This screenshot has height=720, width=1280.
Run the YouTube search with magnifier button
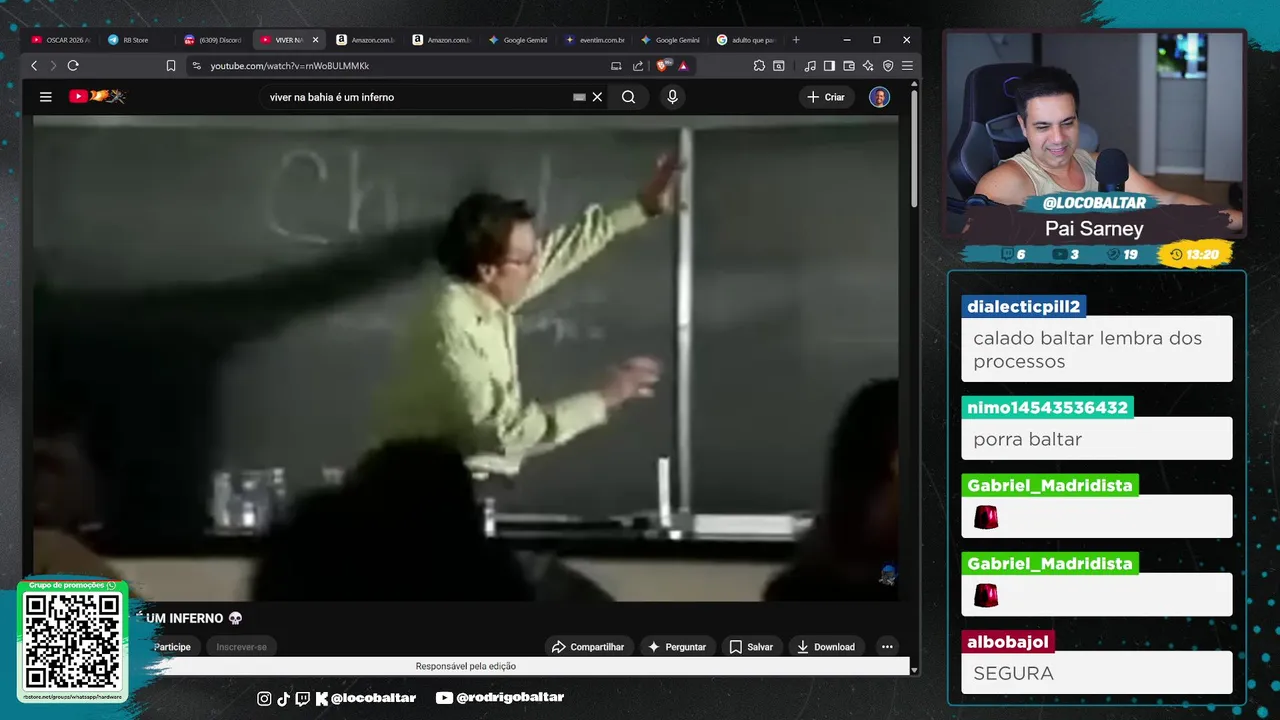pyautogui.click(x=628, y=97)
